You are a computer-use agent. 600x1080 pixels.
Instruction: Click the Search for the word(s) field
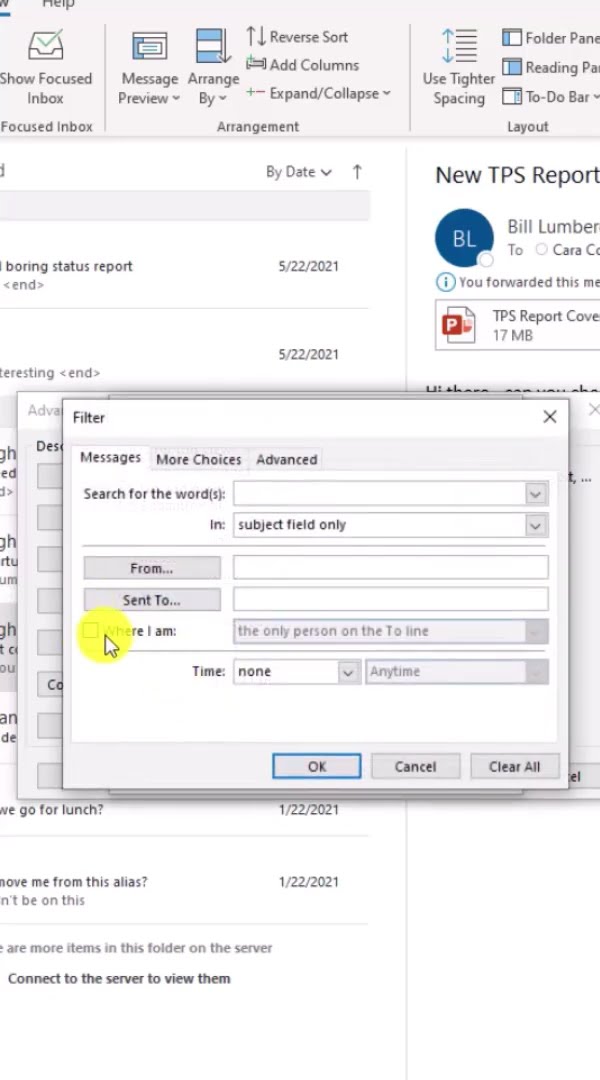tap(379, 494)
